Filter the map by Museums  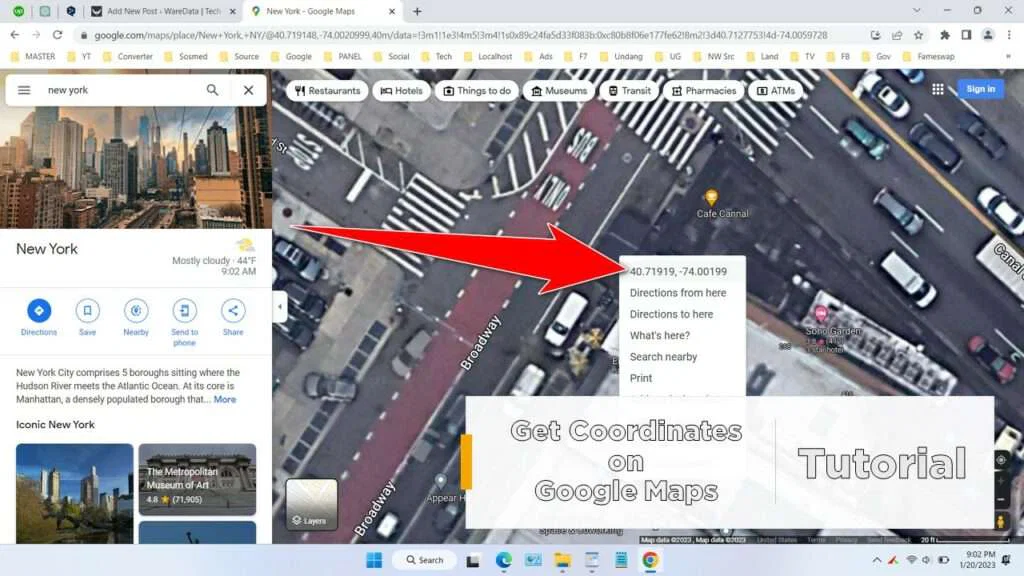coord(558,90)
